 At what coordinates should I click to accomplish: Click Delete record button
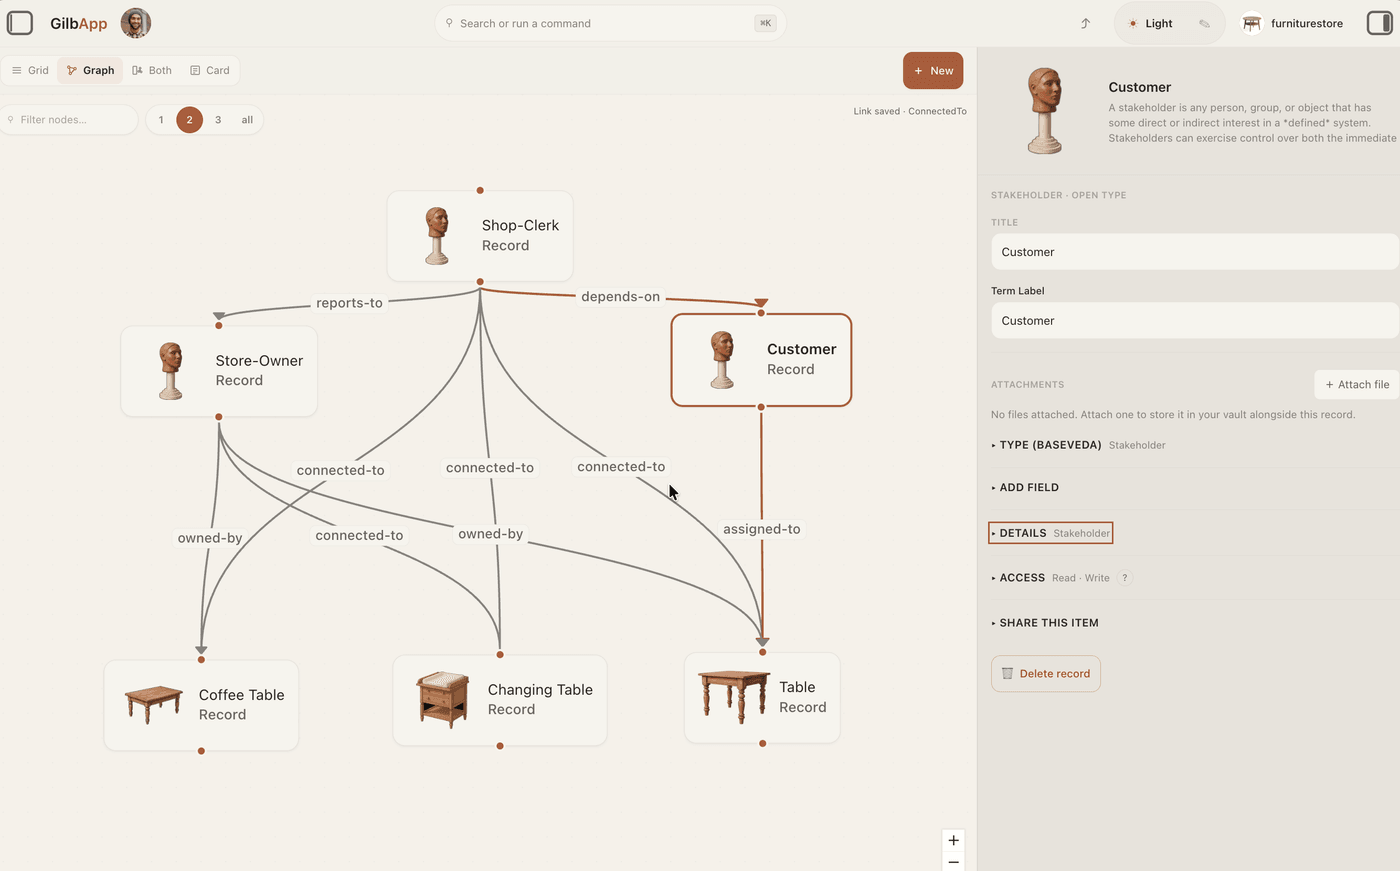tap(1046, 674)
